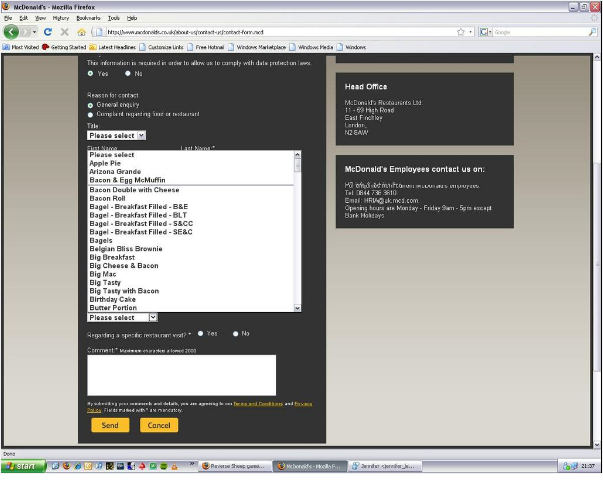Screen dimensions: 603x481
Task: Open the View menu
Action: 40,18
